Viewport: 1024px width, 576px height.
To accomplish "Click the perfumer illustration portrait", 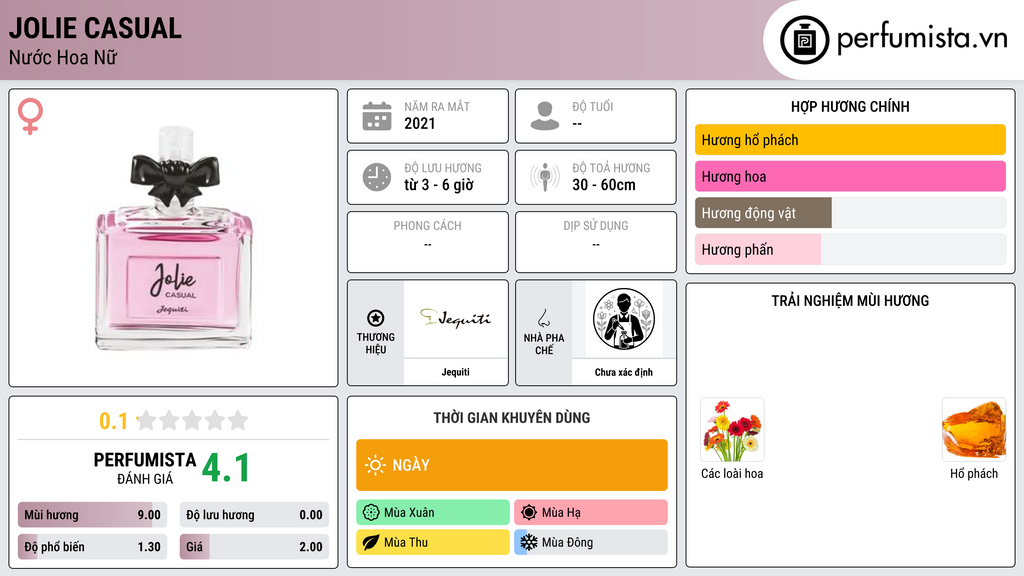I will [x=624, y=319].
